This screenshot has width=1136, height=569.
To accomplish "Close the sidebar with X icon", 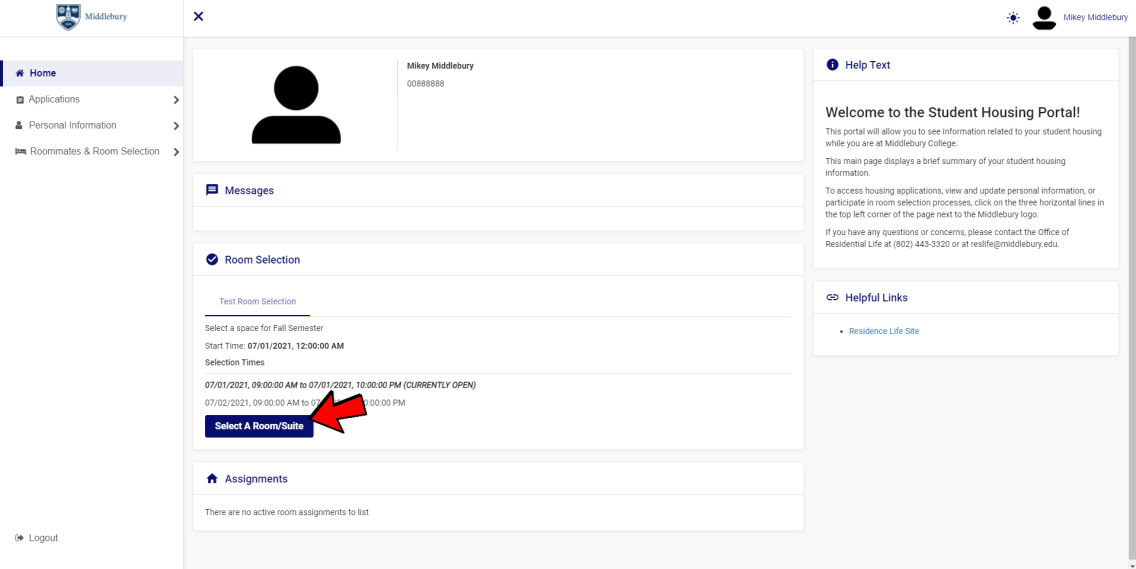I will [198, 16].
